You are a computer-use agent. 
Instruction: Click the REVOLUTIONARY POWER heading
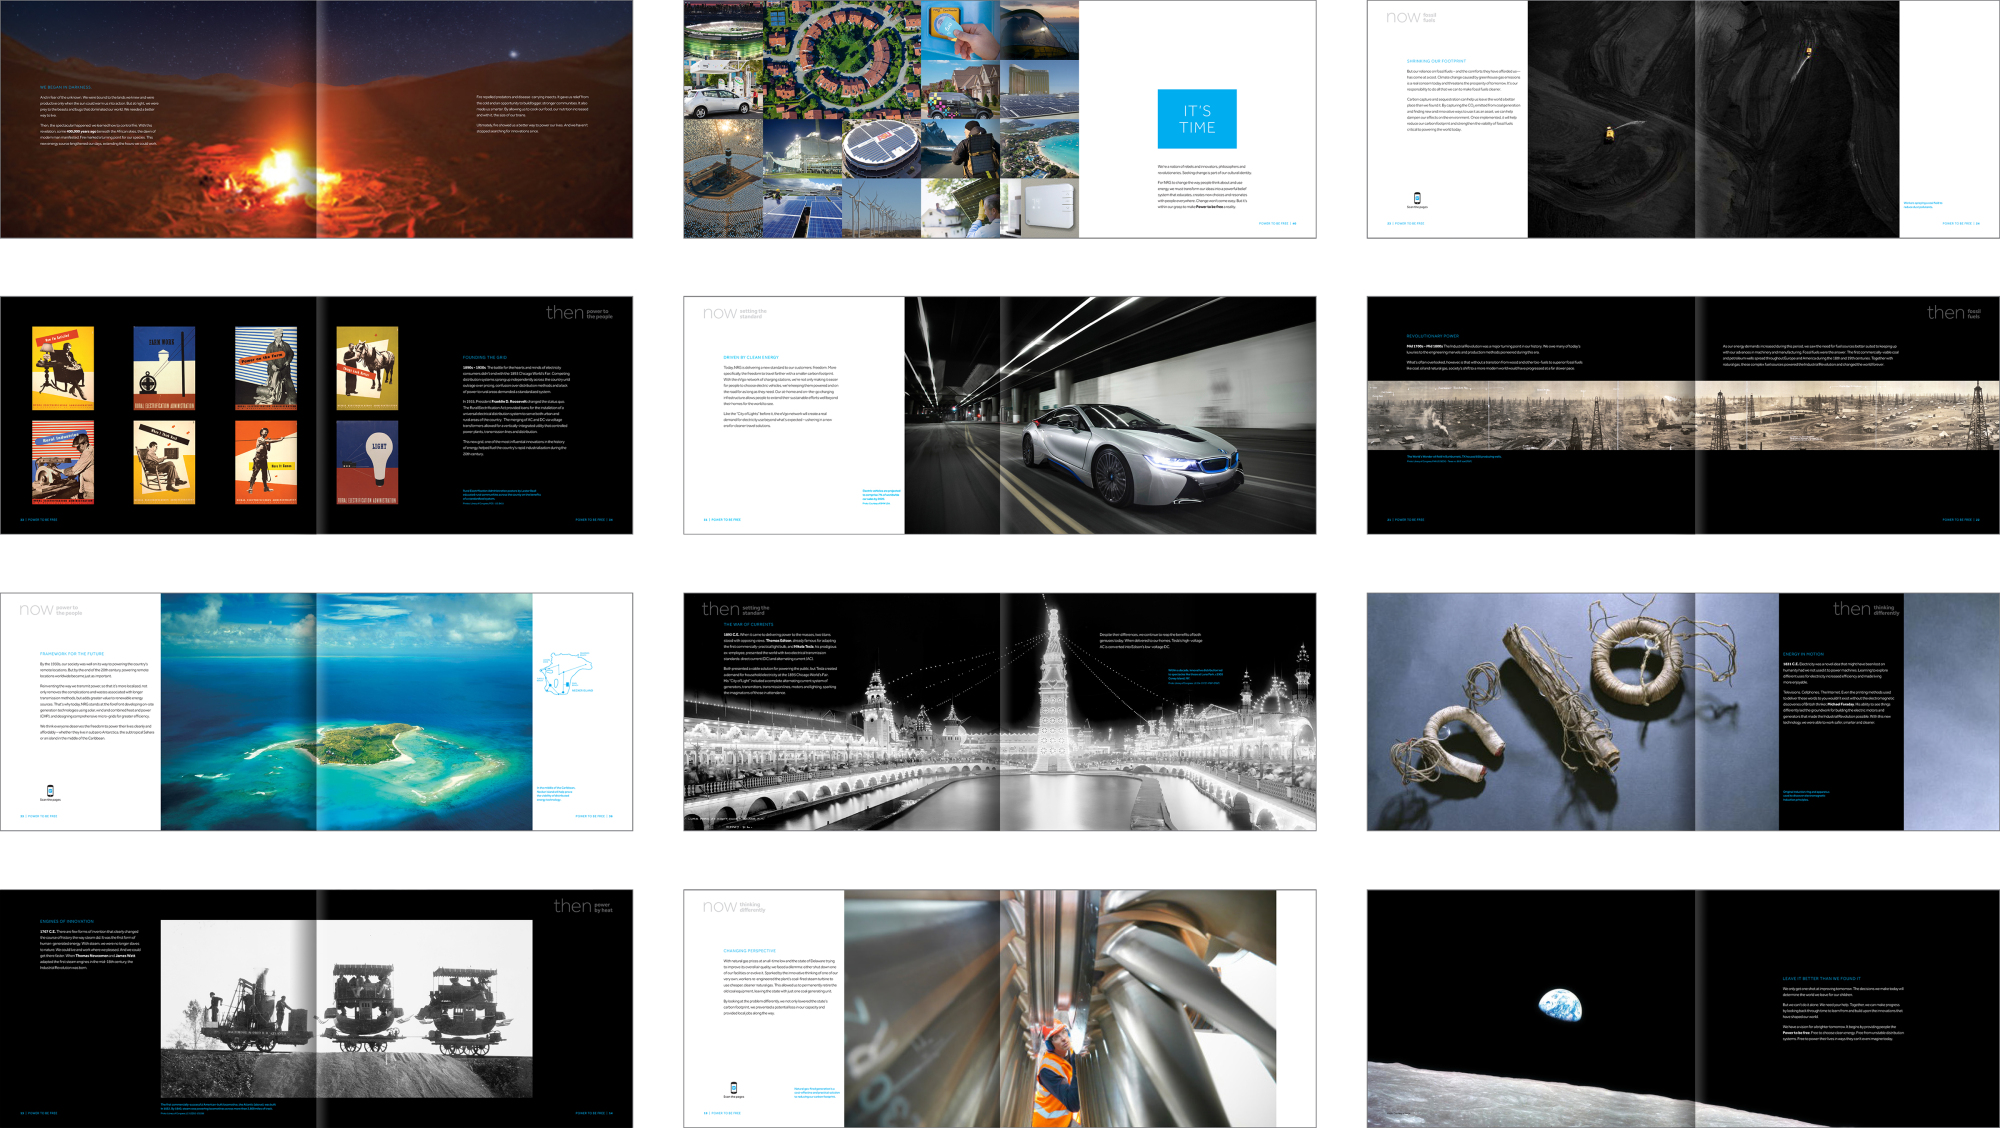click(1433, 336)
